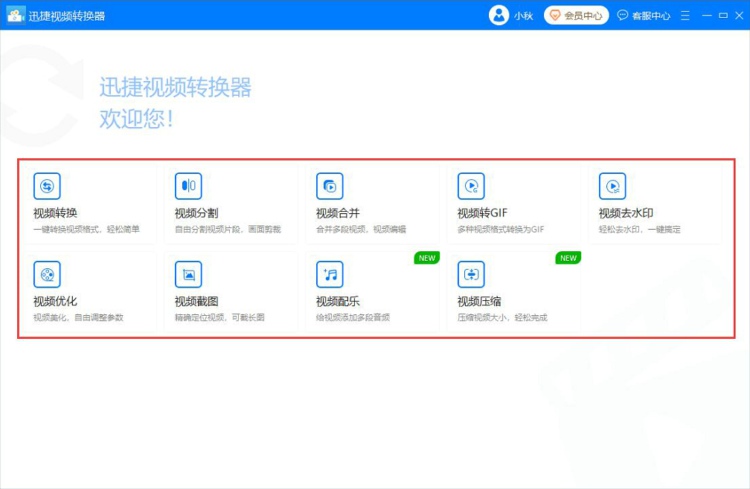
Task: Open the 视频转换 video convert icon
Action: [x=47, y=186]
